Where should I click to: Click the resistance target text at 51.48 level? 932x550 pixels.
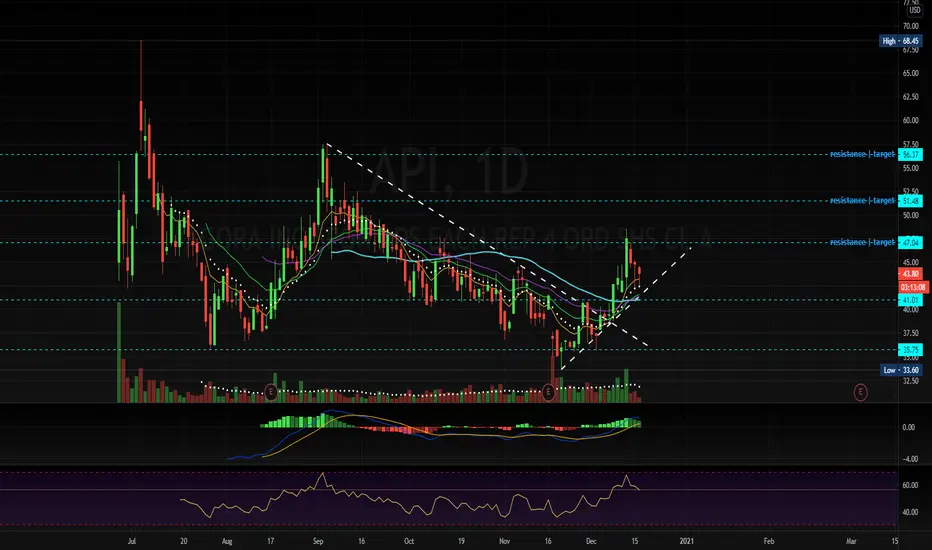(862, 200)
